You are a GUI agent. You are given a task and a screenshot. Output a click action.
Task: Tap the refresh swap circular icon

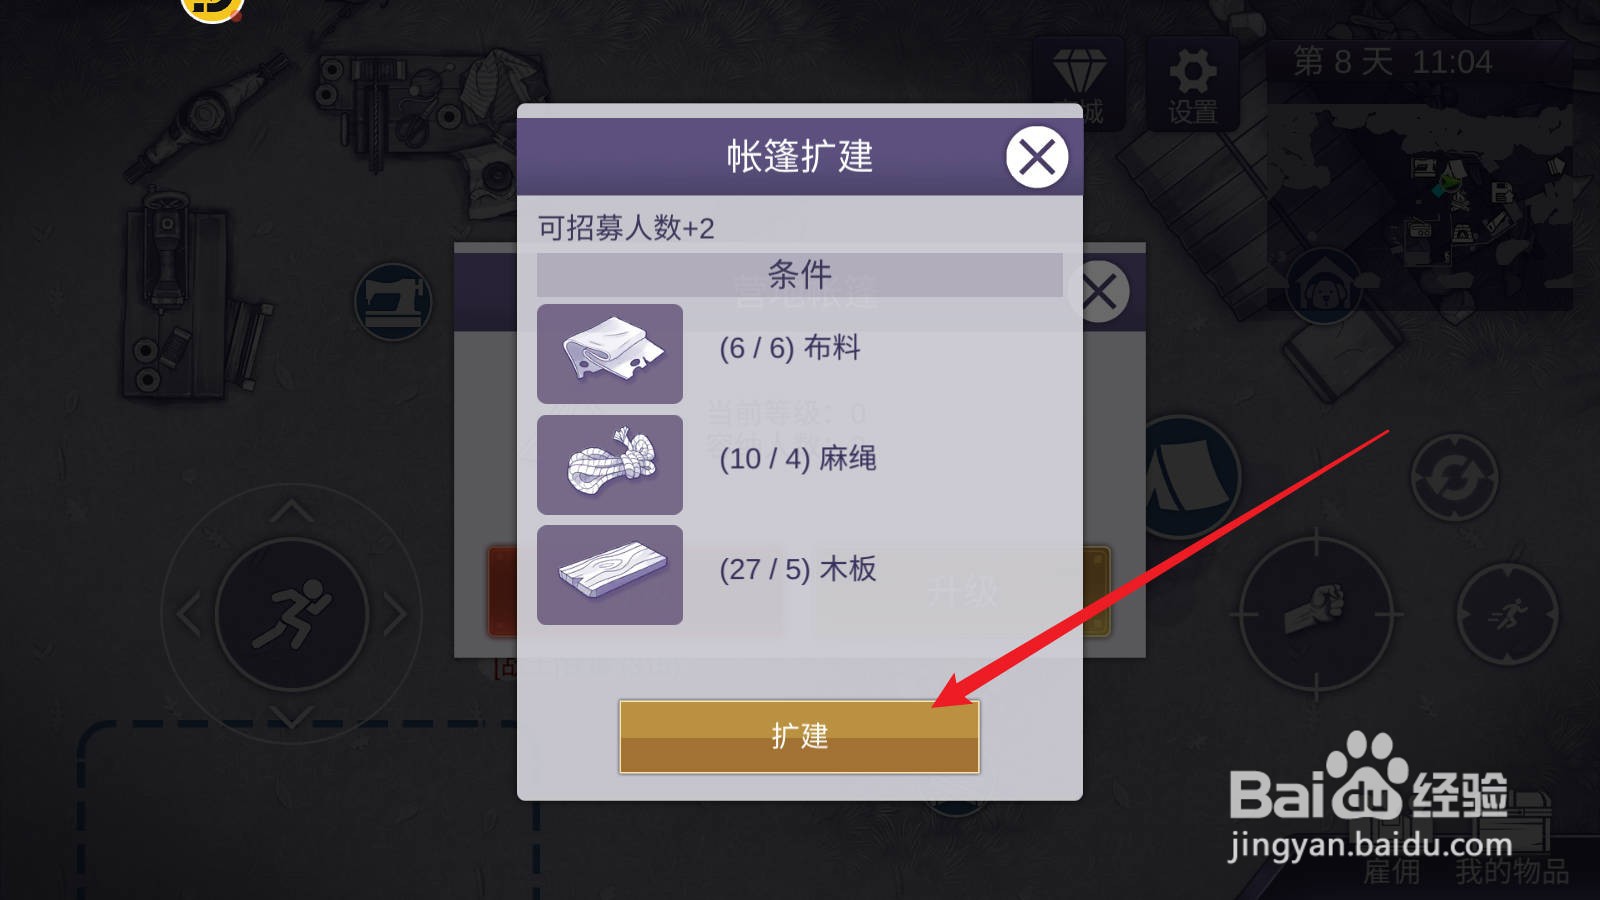pos(1454,477)
